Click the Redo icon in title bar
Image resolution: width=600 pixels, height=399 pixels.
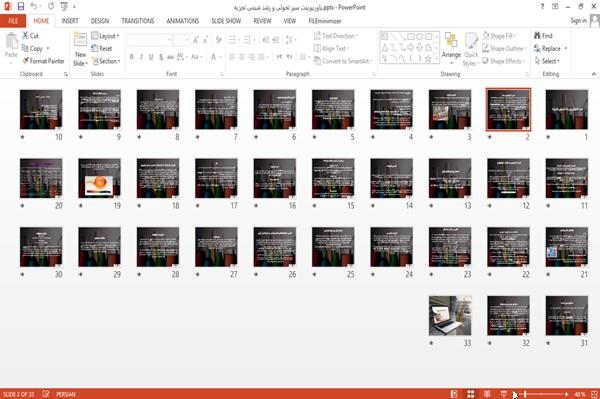[51, 7]
